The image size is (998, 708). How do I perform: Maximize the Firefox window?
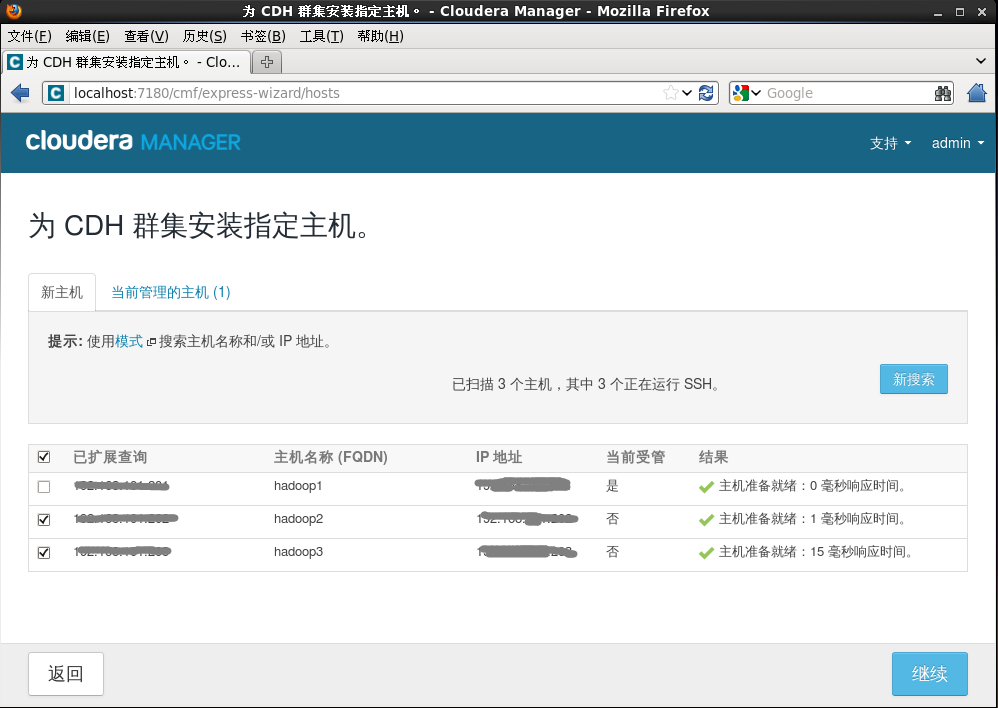[x=960, y=12]
